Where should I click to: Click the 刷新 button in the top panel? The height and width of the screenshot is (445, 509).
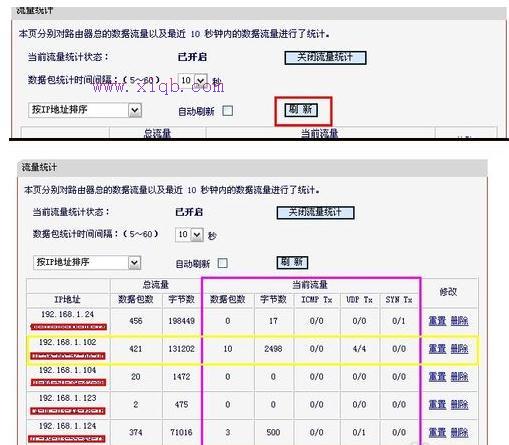point(301,110)
